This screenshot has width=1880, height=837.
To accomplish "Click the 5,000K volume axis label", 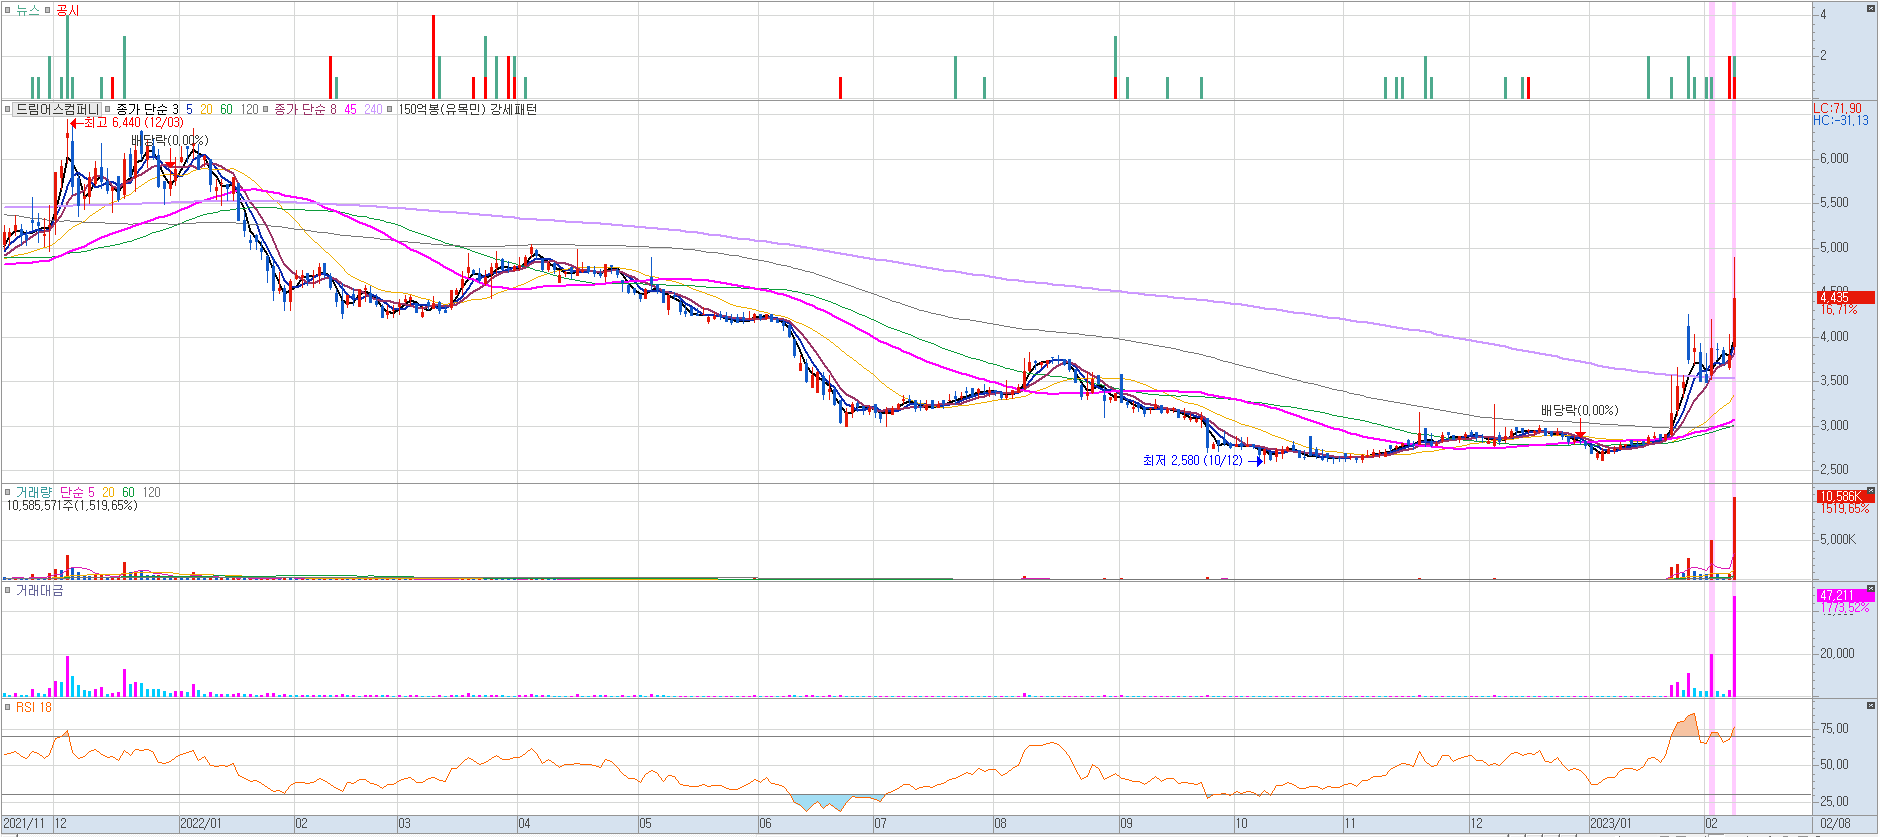I will (1837, 540).
